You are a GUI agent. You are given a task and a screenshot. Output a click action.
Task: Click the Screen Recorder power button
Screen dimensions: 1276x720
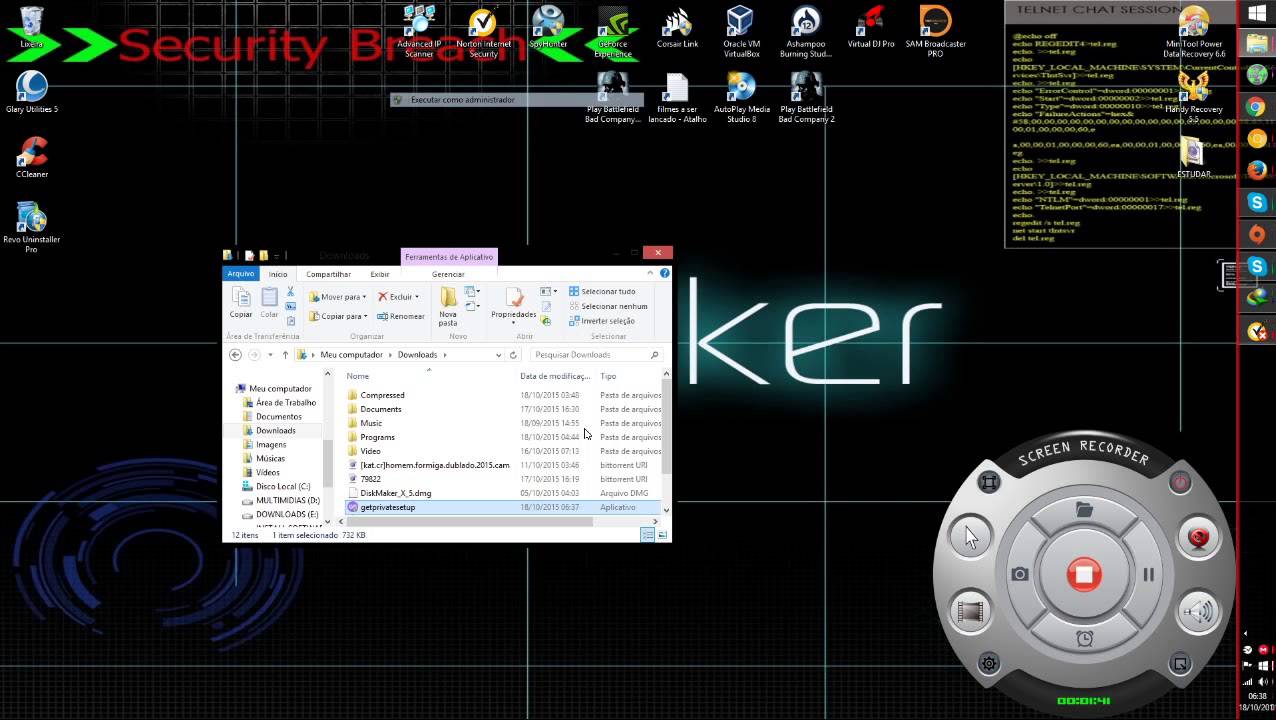[x=1180, y=483]
